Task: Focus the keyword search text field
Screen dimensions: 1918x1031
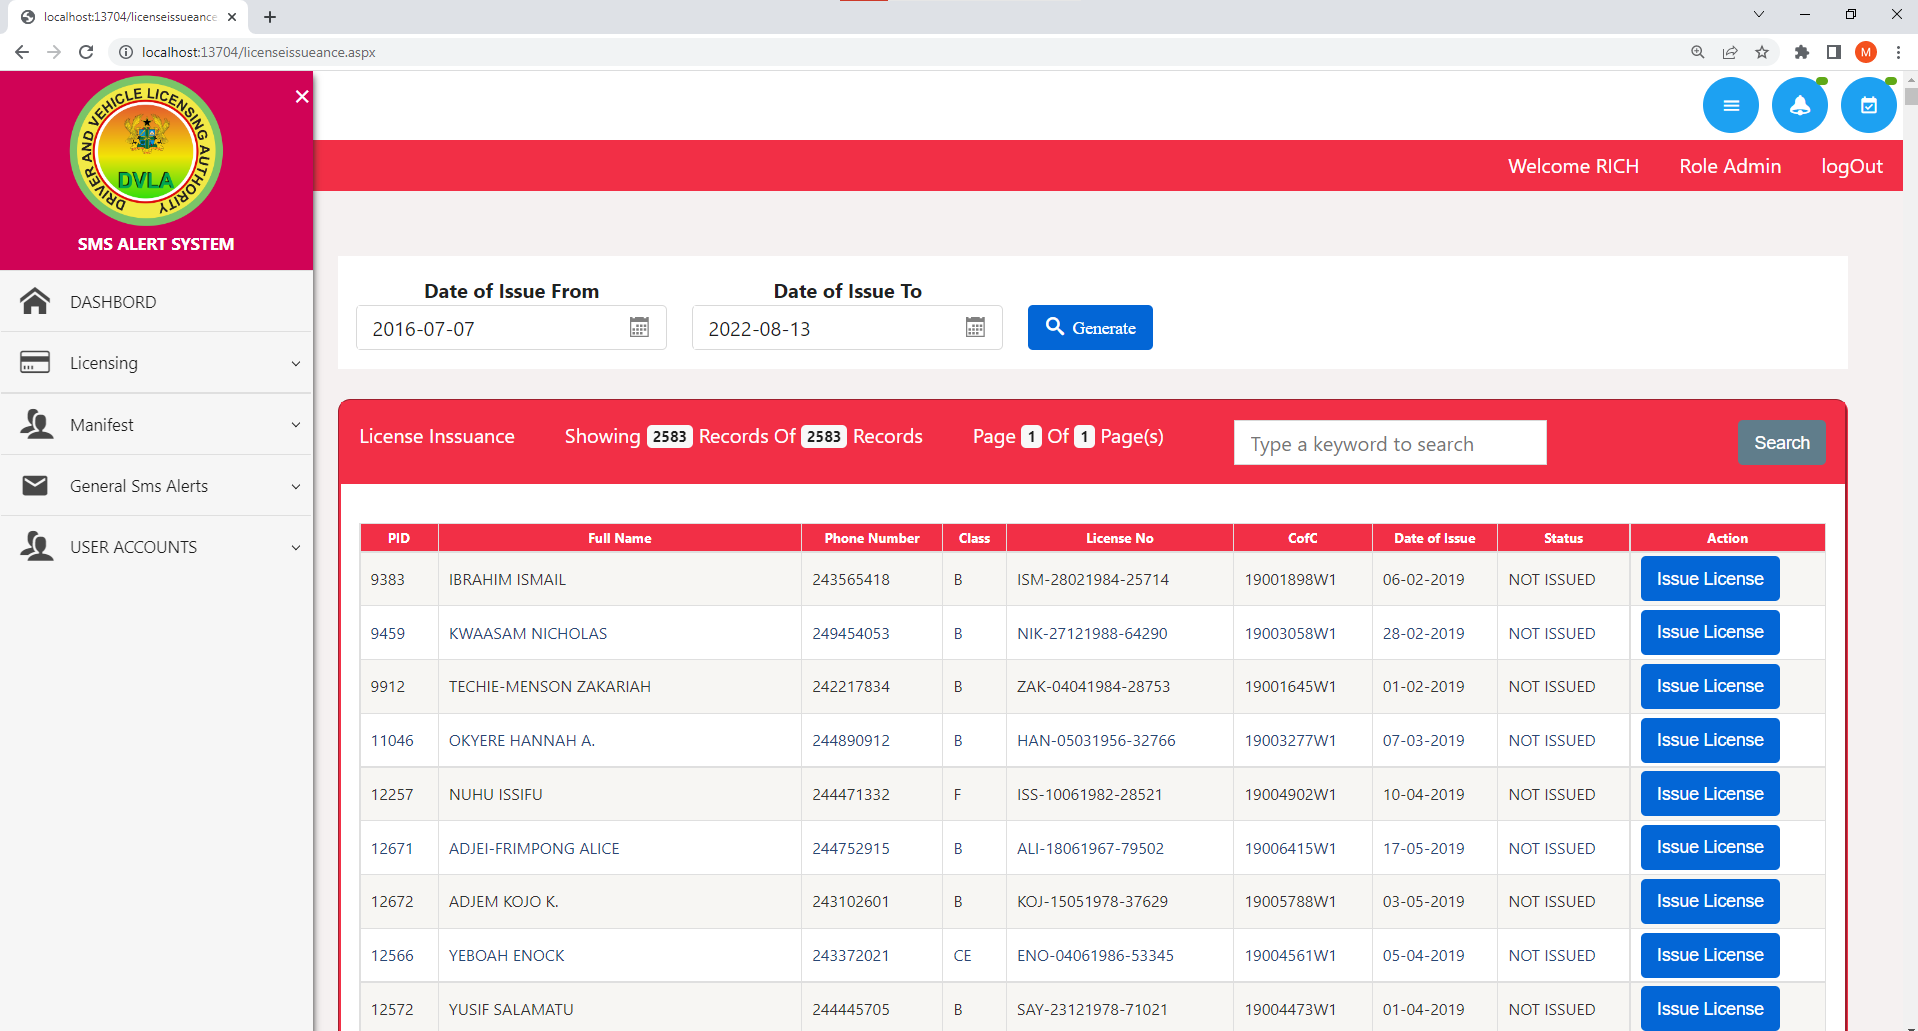Action: point(1389,443)
